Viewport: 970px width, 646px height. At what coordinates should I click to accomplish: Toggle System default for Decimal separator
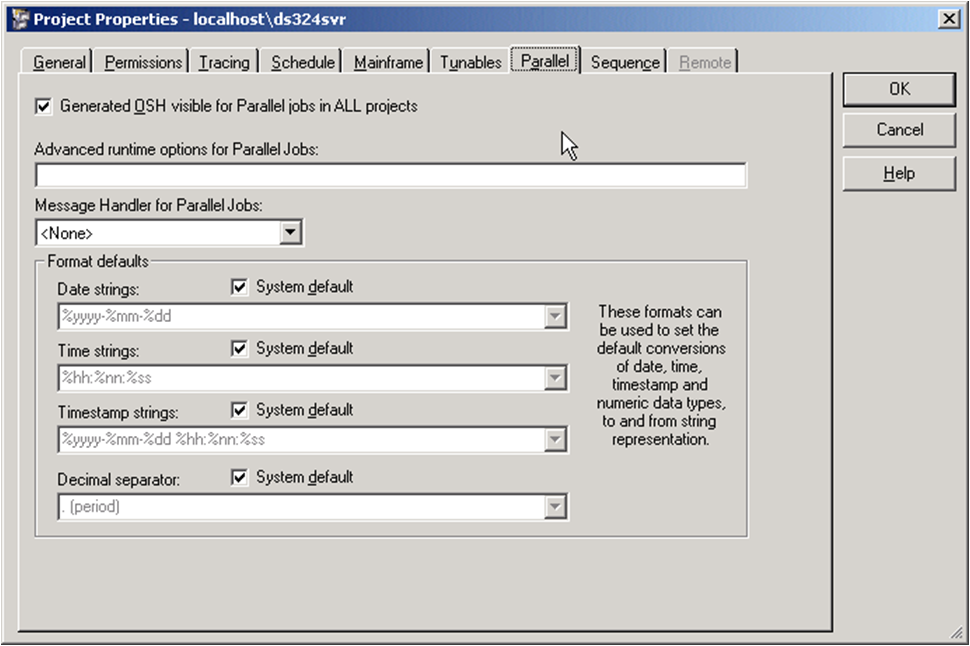(x=239, y=478)
